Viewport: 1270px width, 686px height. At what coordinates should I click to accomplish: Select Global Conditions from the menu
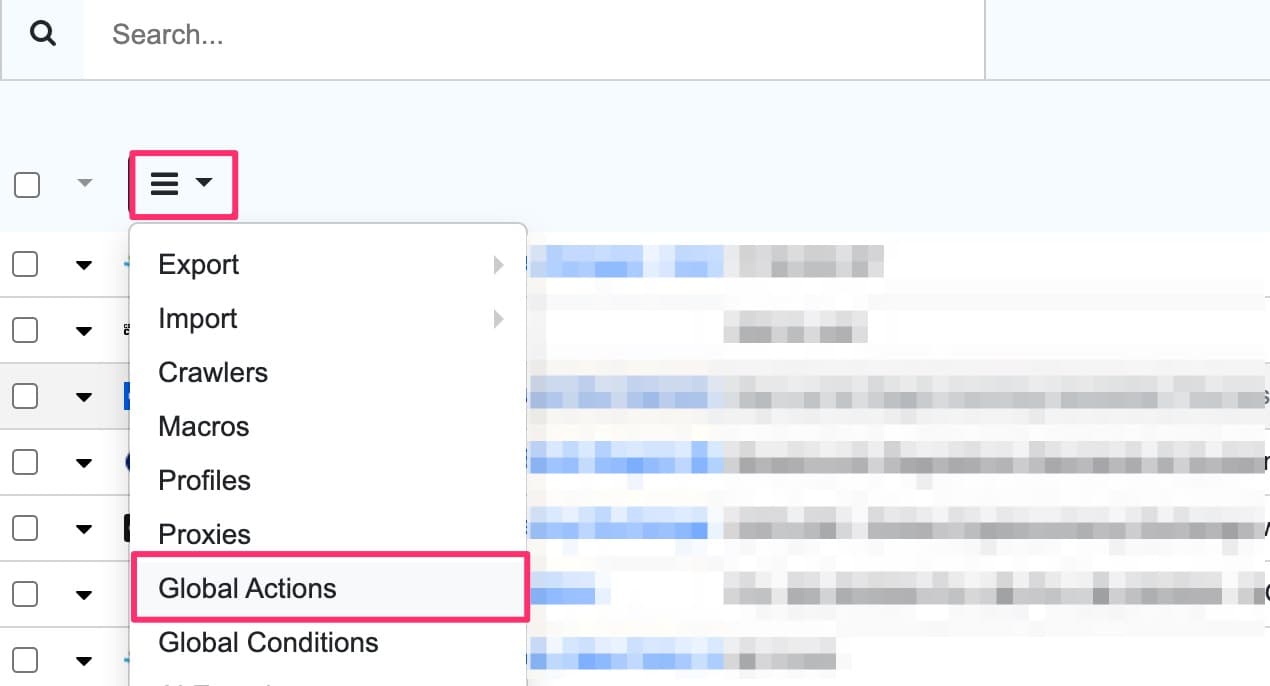(x=268, y=642)
